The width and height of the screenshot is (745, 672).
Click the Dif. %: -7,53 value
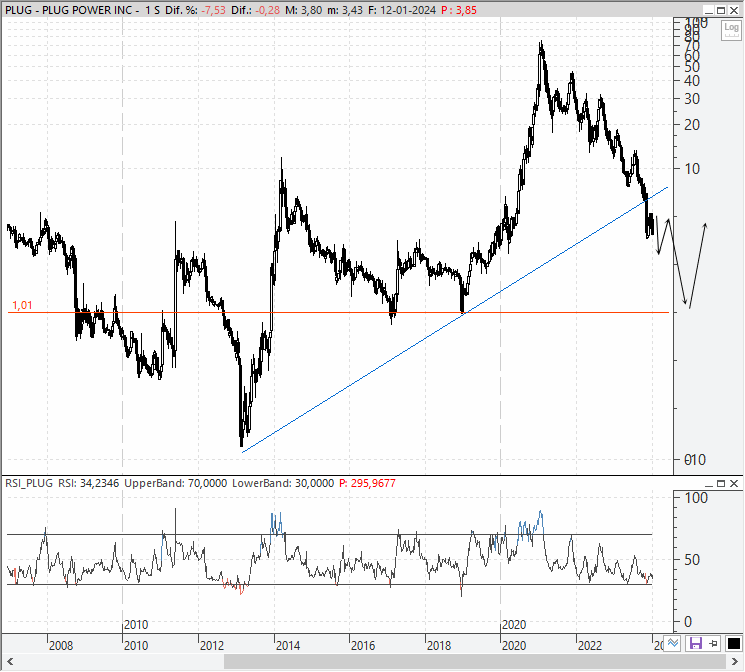[195, 10]
